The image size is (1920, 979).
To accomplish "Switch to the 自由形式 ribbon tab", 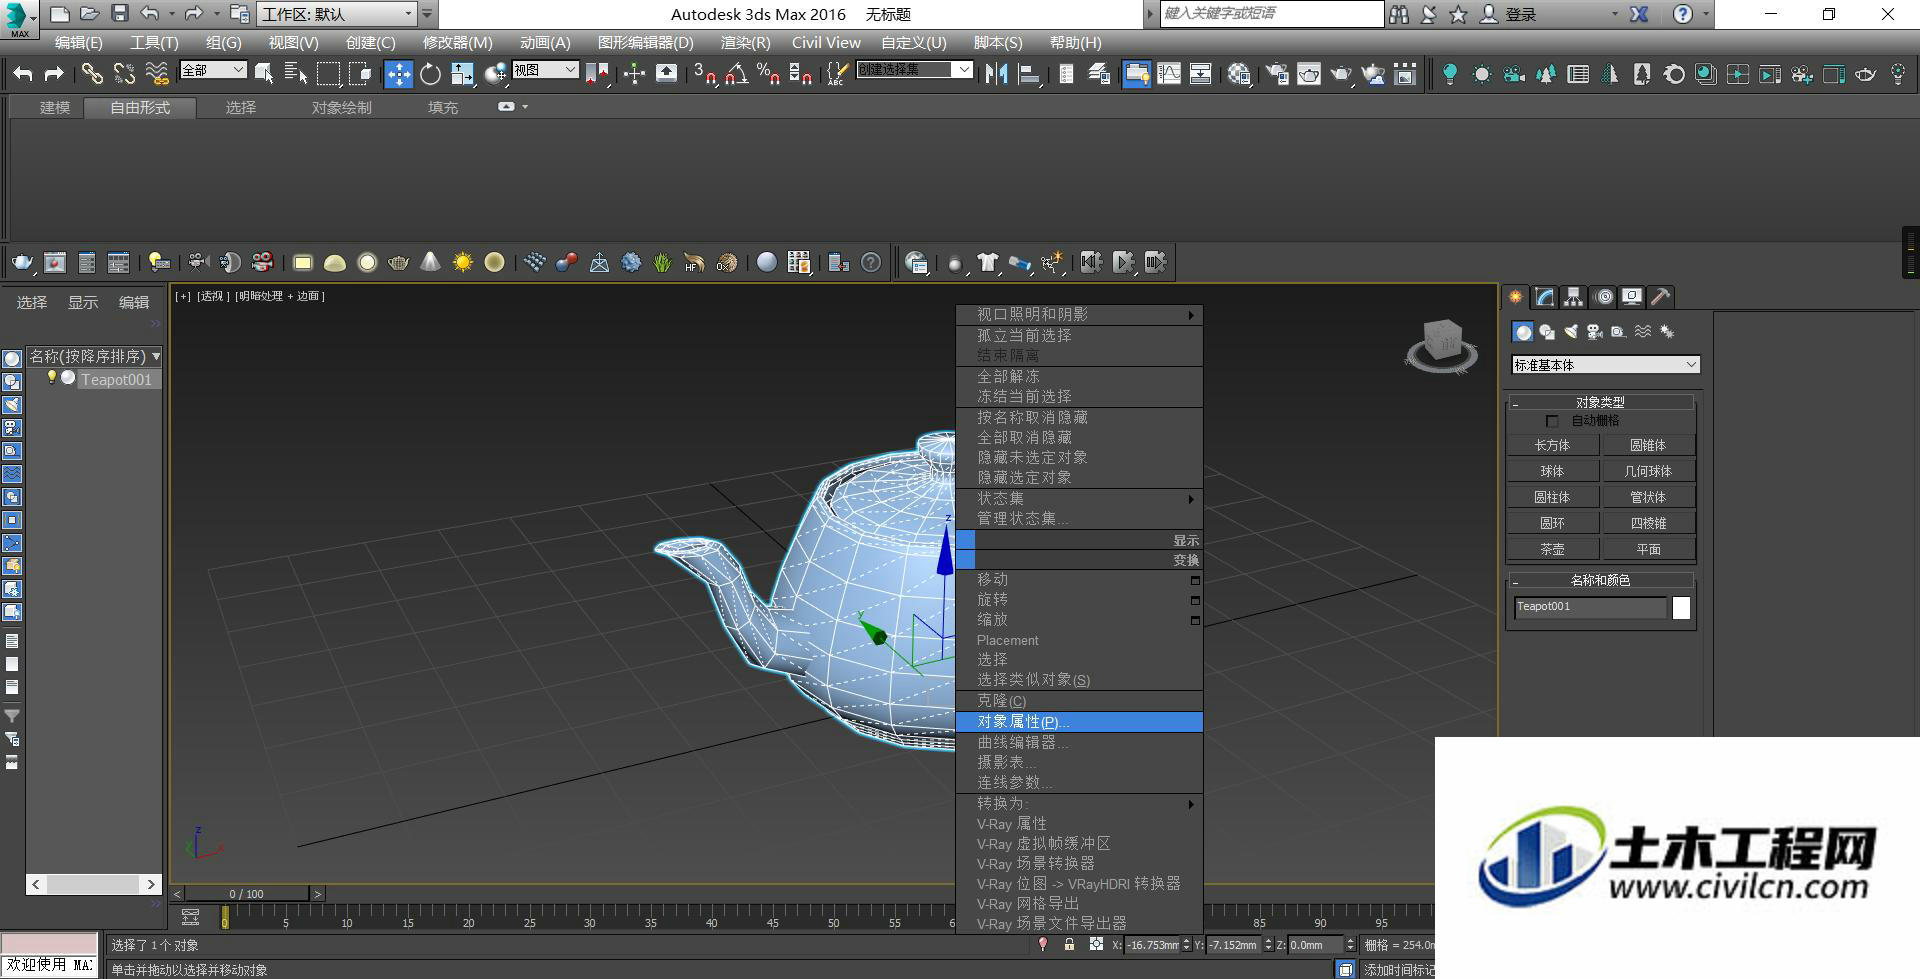I will click(x=140, y=107).
